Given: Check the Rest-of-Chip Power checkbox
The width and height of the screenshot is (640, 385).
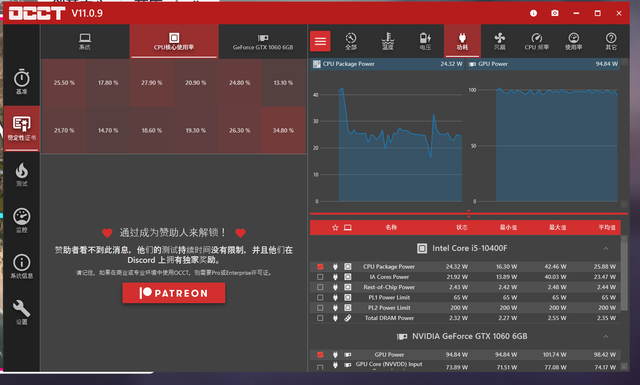Looking at the screenshot, I should (320, 287).
